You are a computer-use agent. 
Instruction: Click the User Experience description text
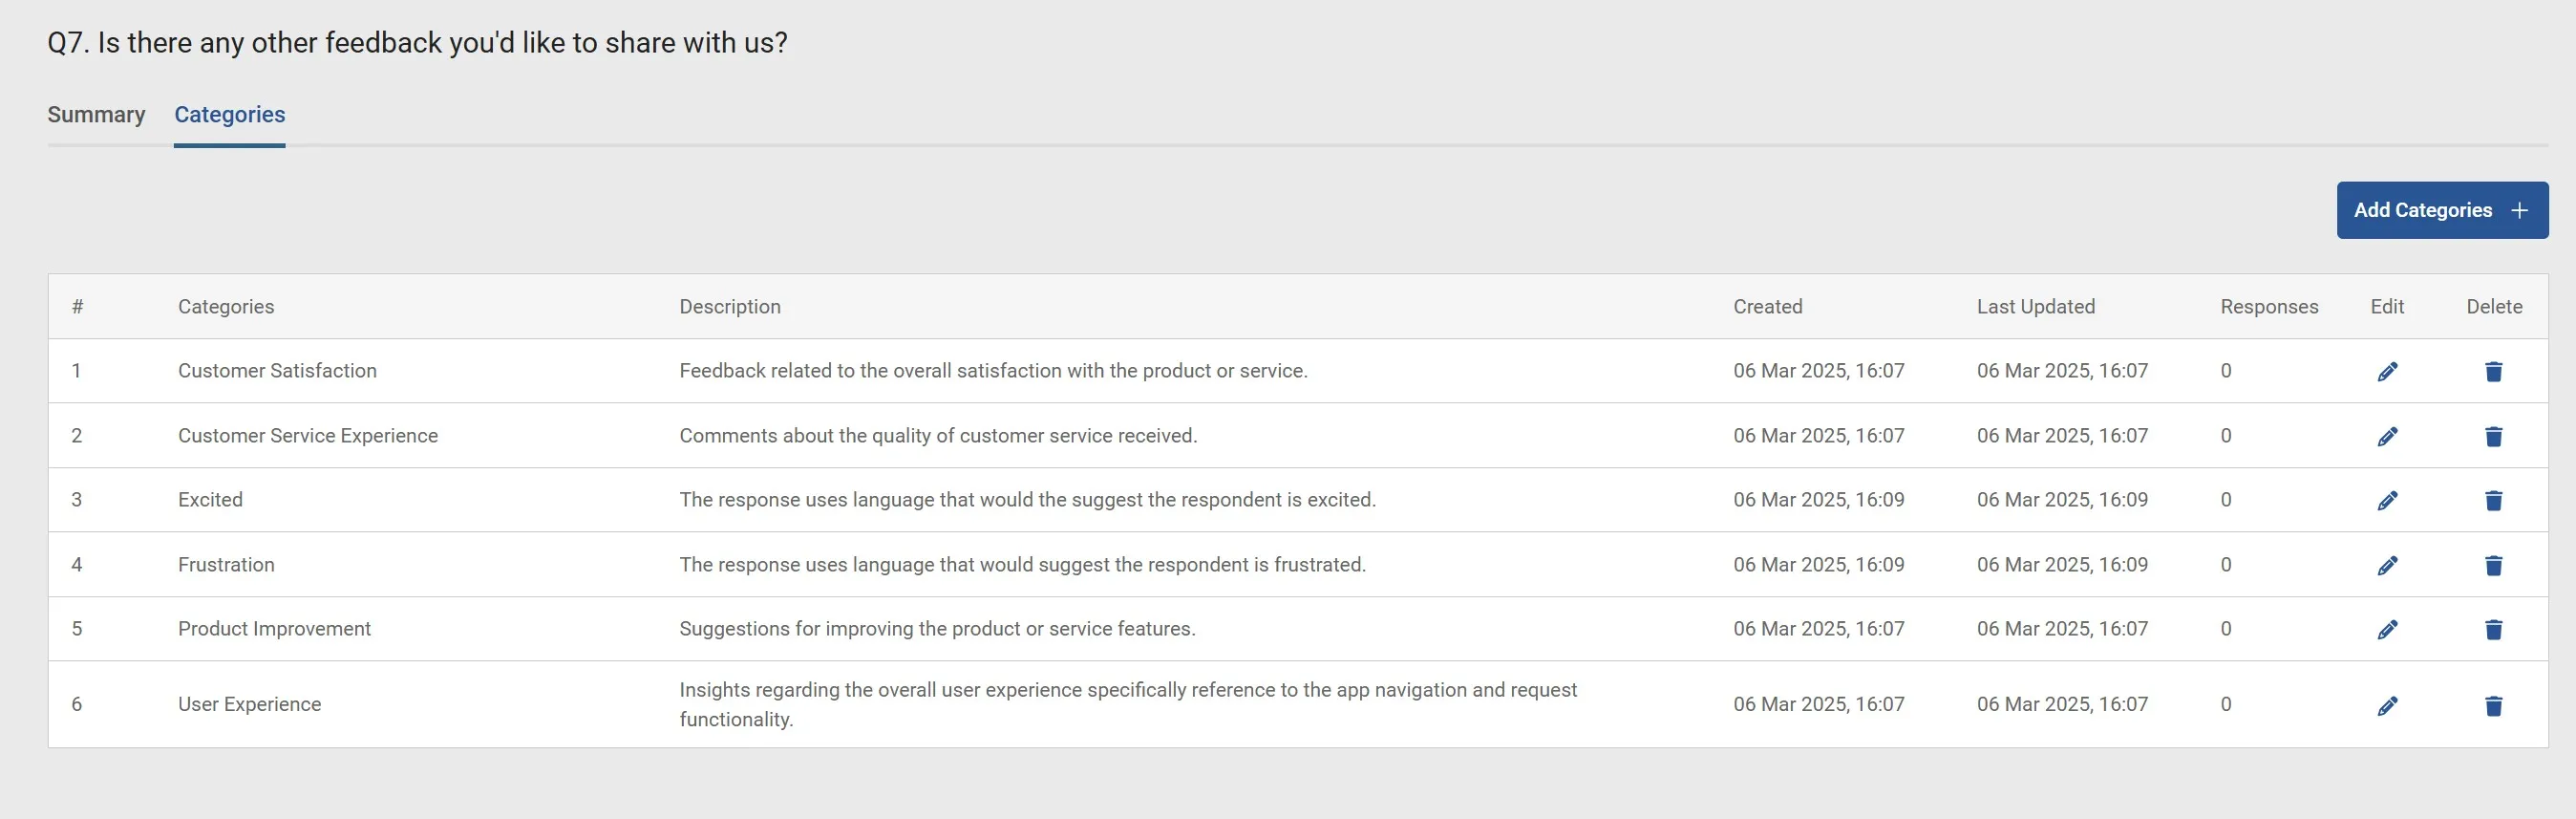1127,704
